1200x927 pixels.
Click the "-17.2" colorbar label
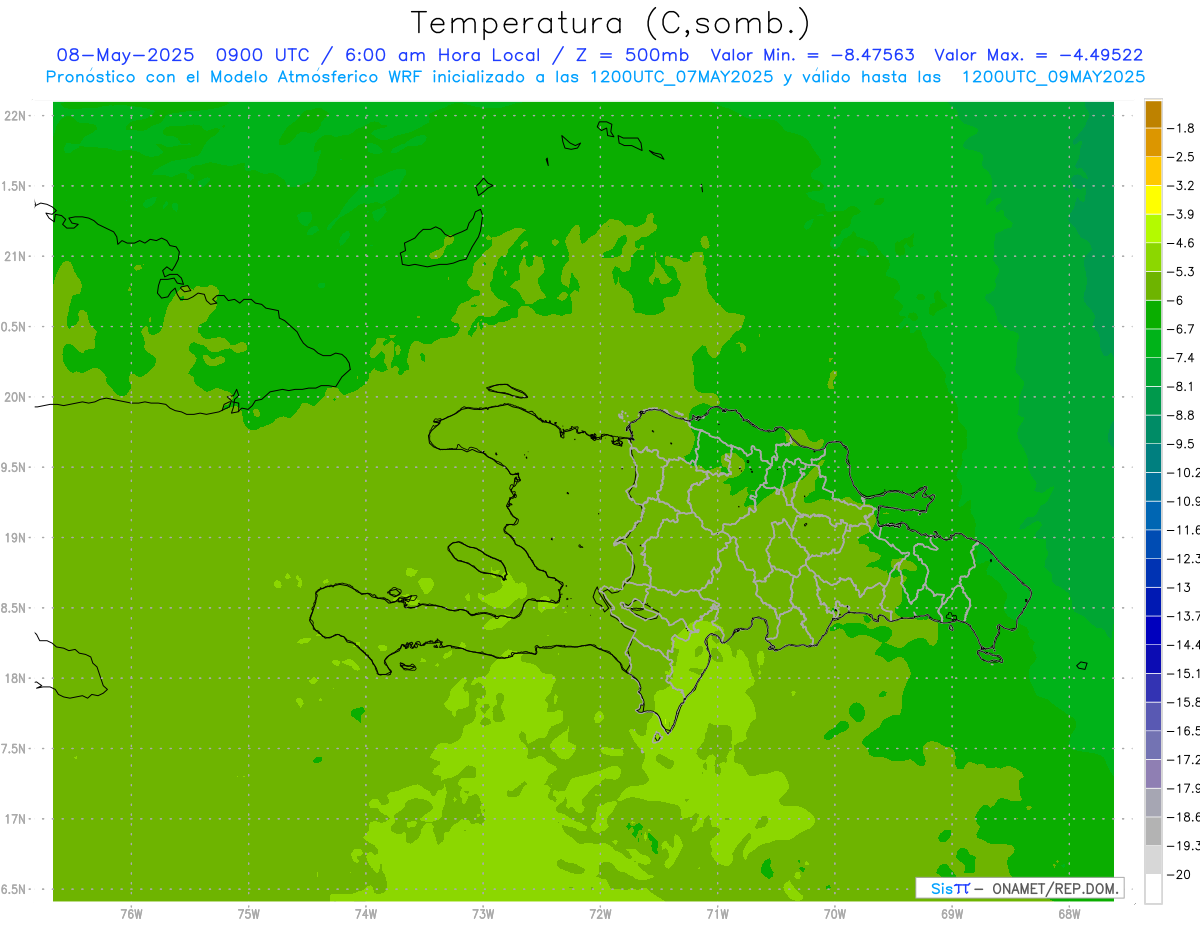1184,760
